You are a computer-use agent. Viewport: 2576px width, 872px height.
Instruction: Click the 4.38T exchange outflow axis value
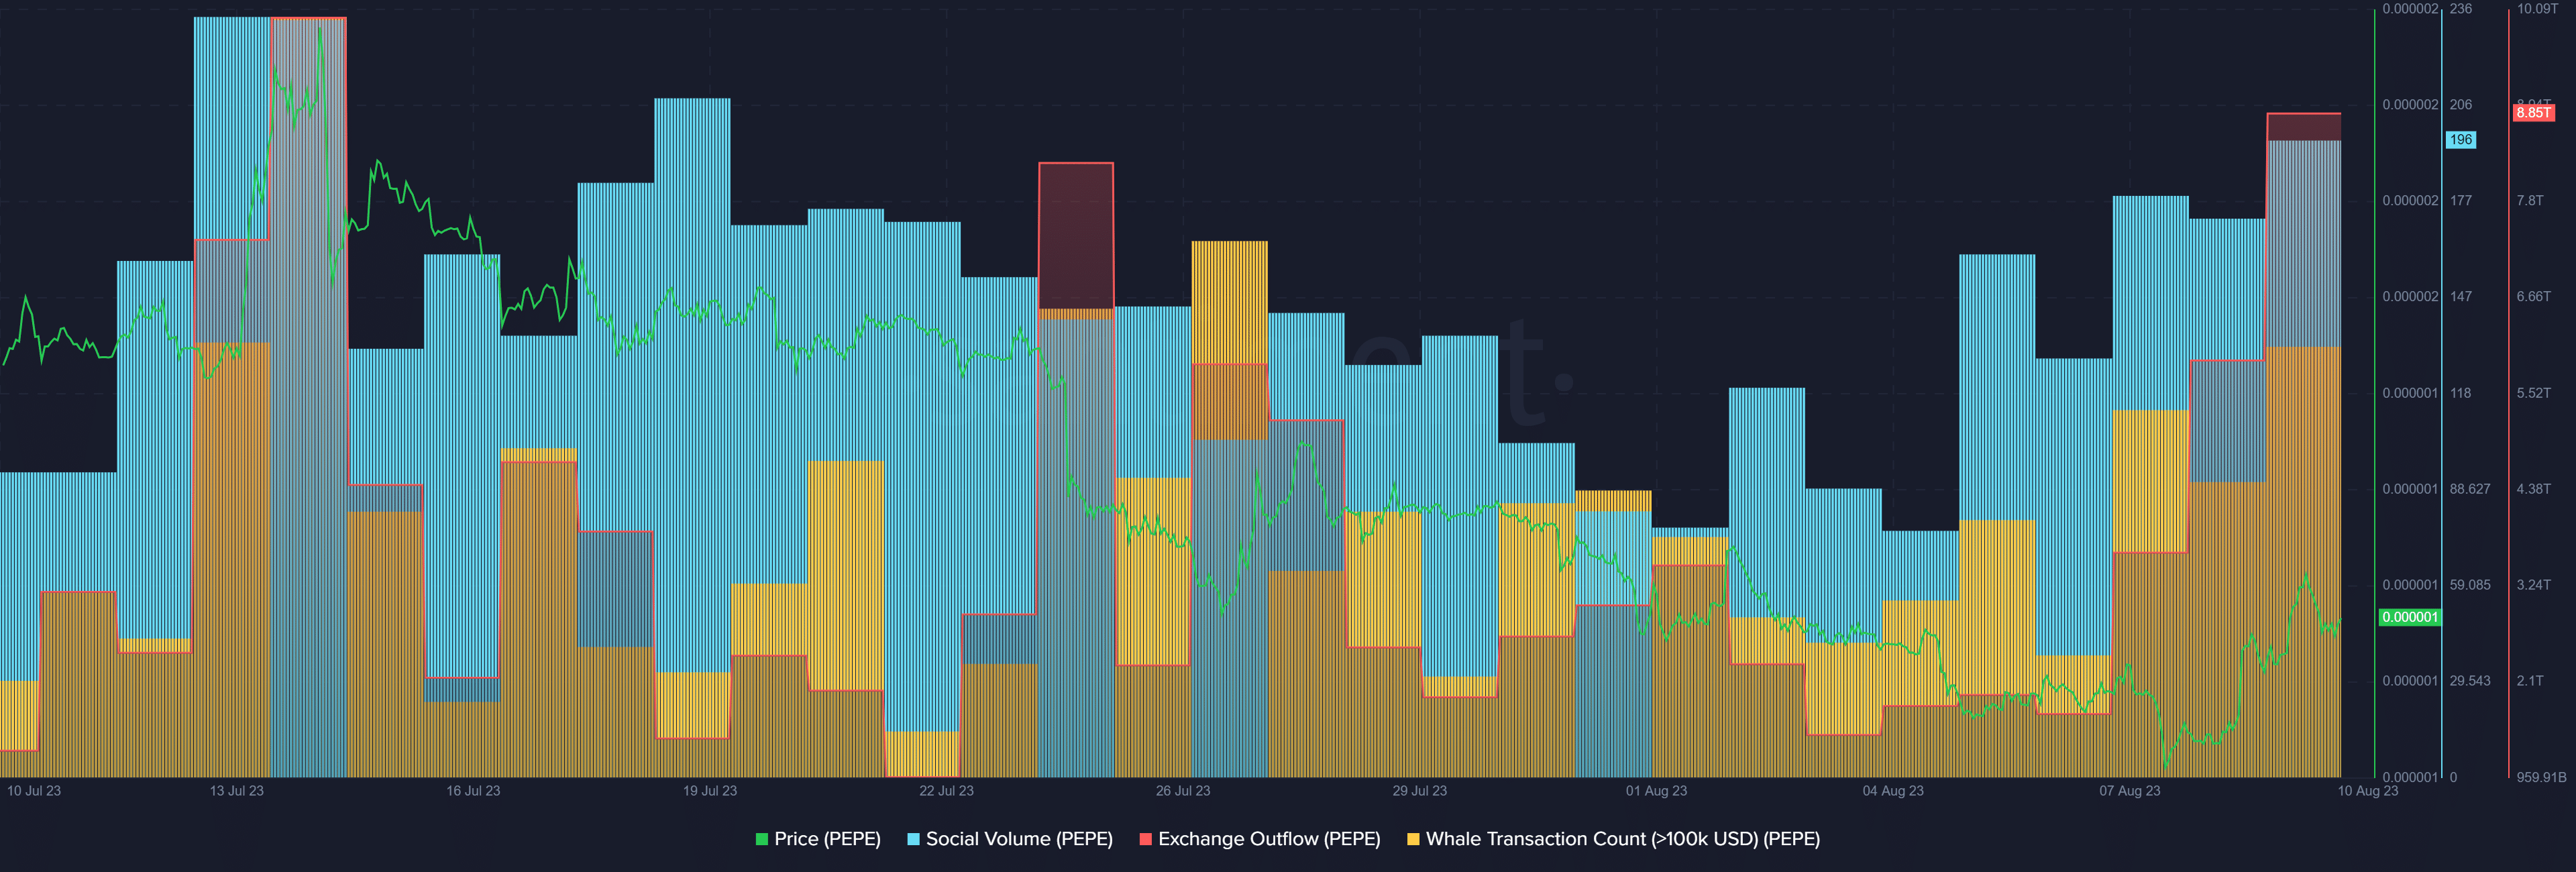point(2533,489)
